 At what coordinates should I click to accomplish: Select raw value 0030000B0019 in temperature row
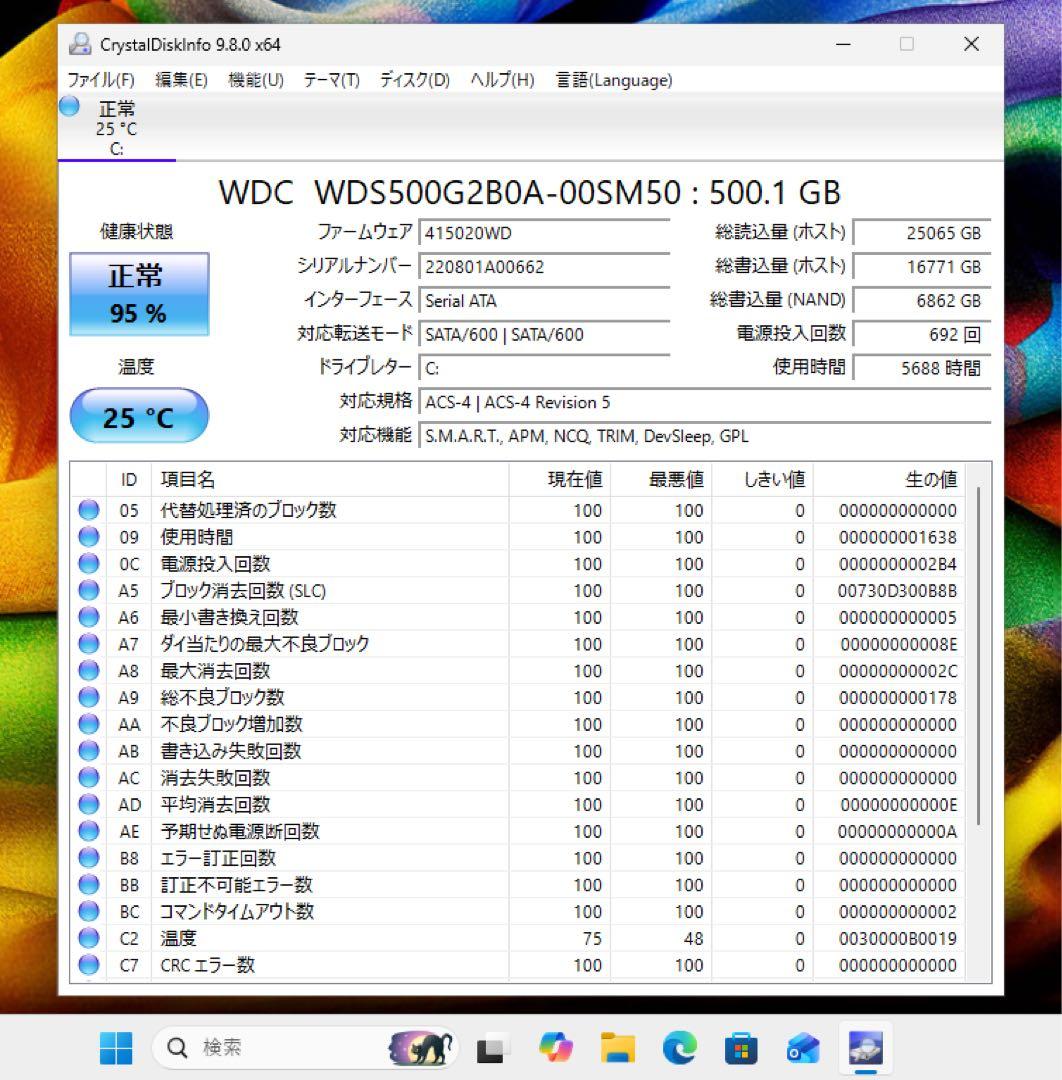pos(897,939)
